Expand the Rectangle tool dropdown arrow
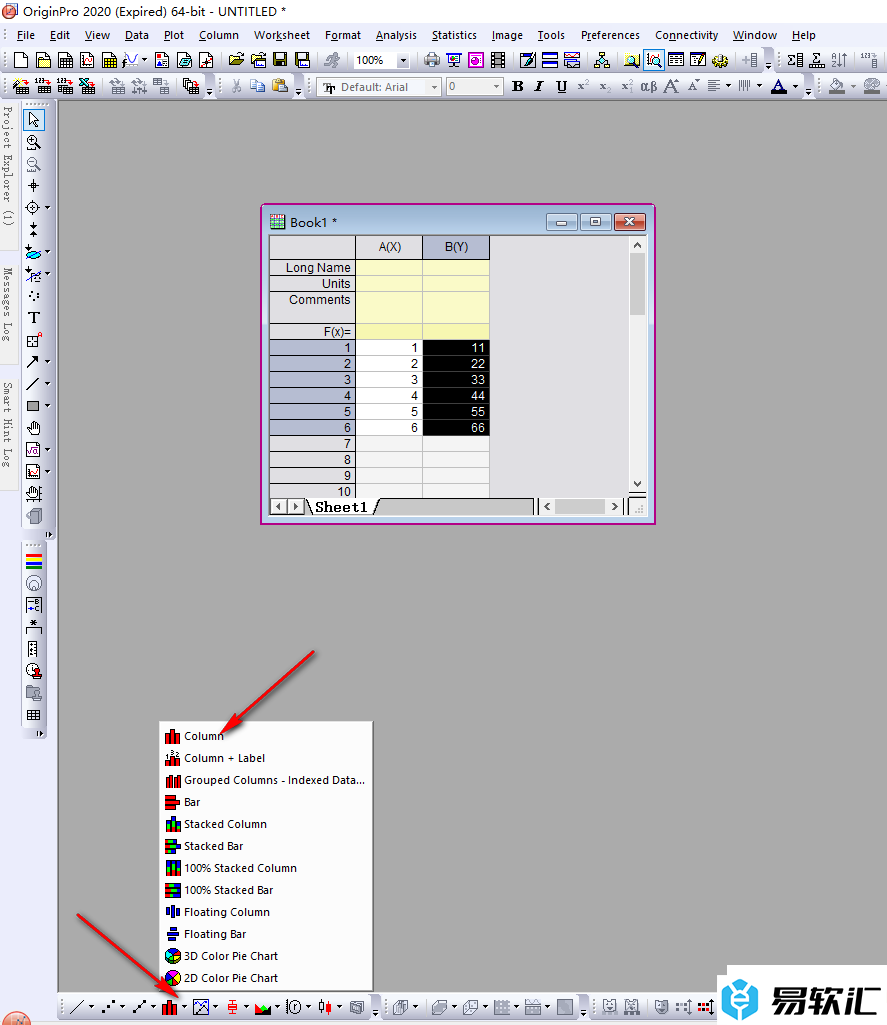Image resolution: width=887 pixels, height=1025 pixels. click(47, 406)
